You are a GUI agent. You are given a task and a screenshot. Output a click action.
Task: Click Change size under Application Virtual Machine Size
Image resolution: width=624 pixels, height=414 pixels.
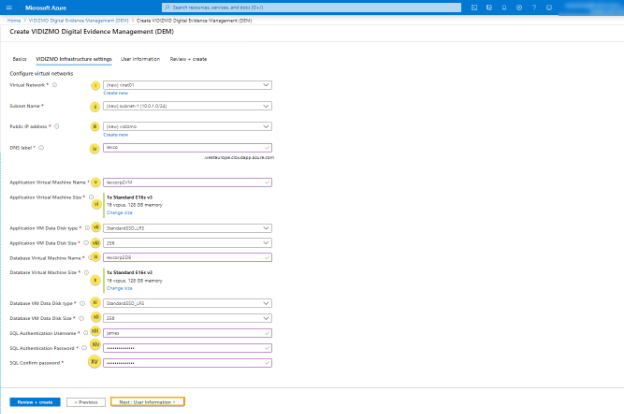[120, 213]
